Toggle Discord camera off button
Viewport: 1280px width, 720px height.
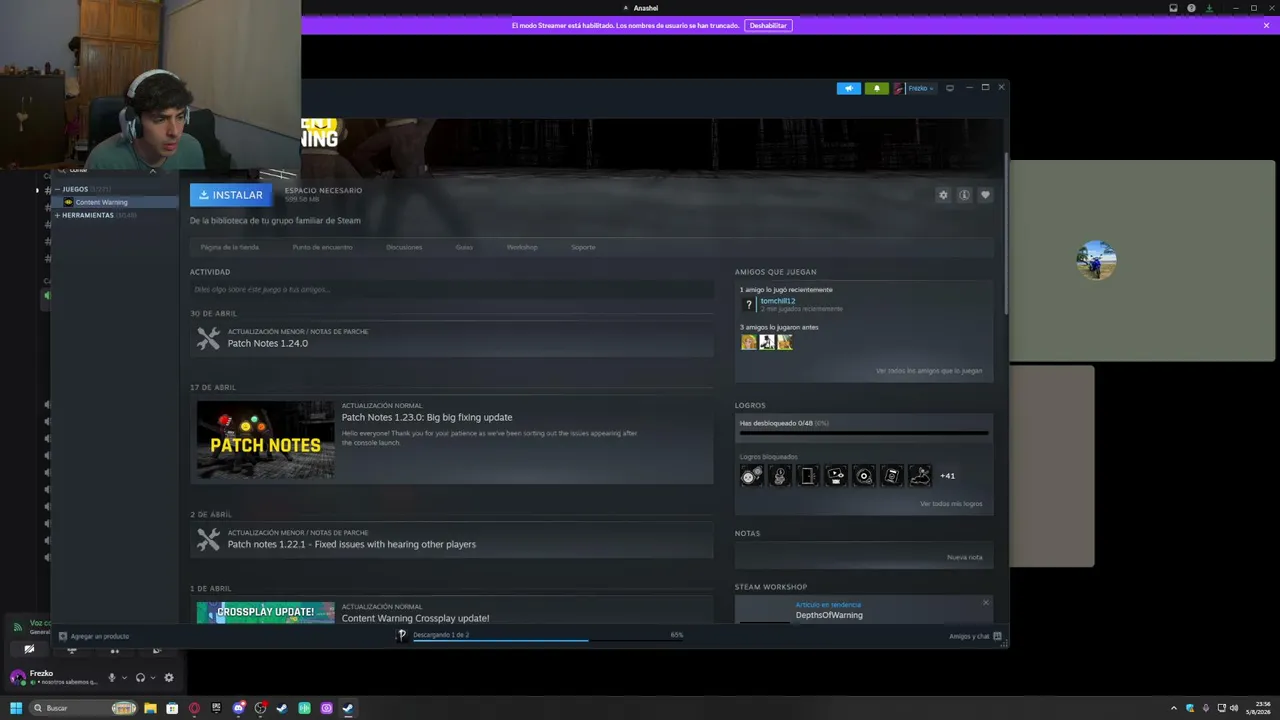[x=29, y=649]
